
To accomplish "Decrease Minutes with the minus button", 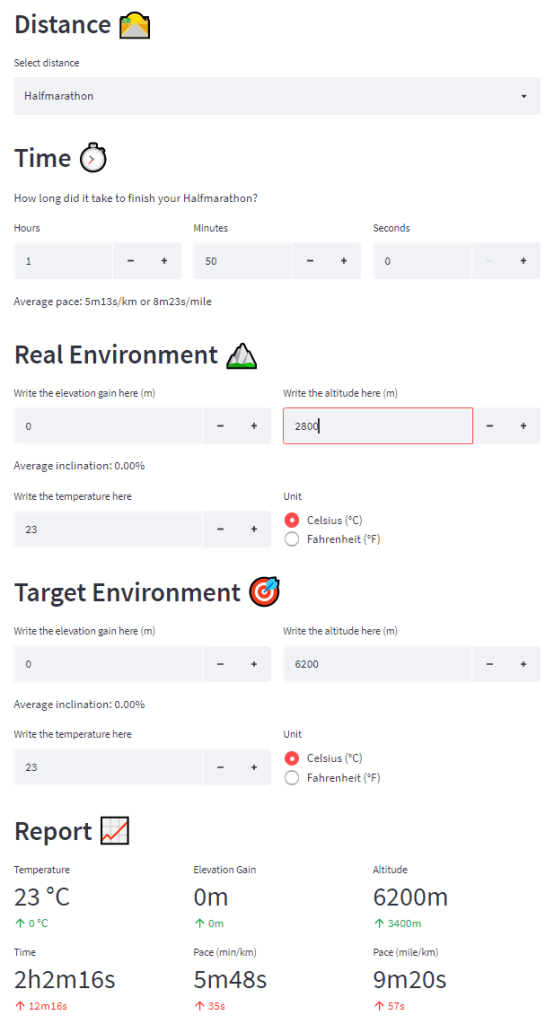I will [x=310, y=261].
